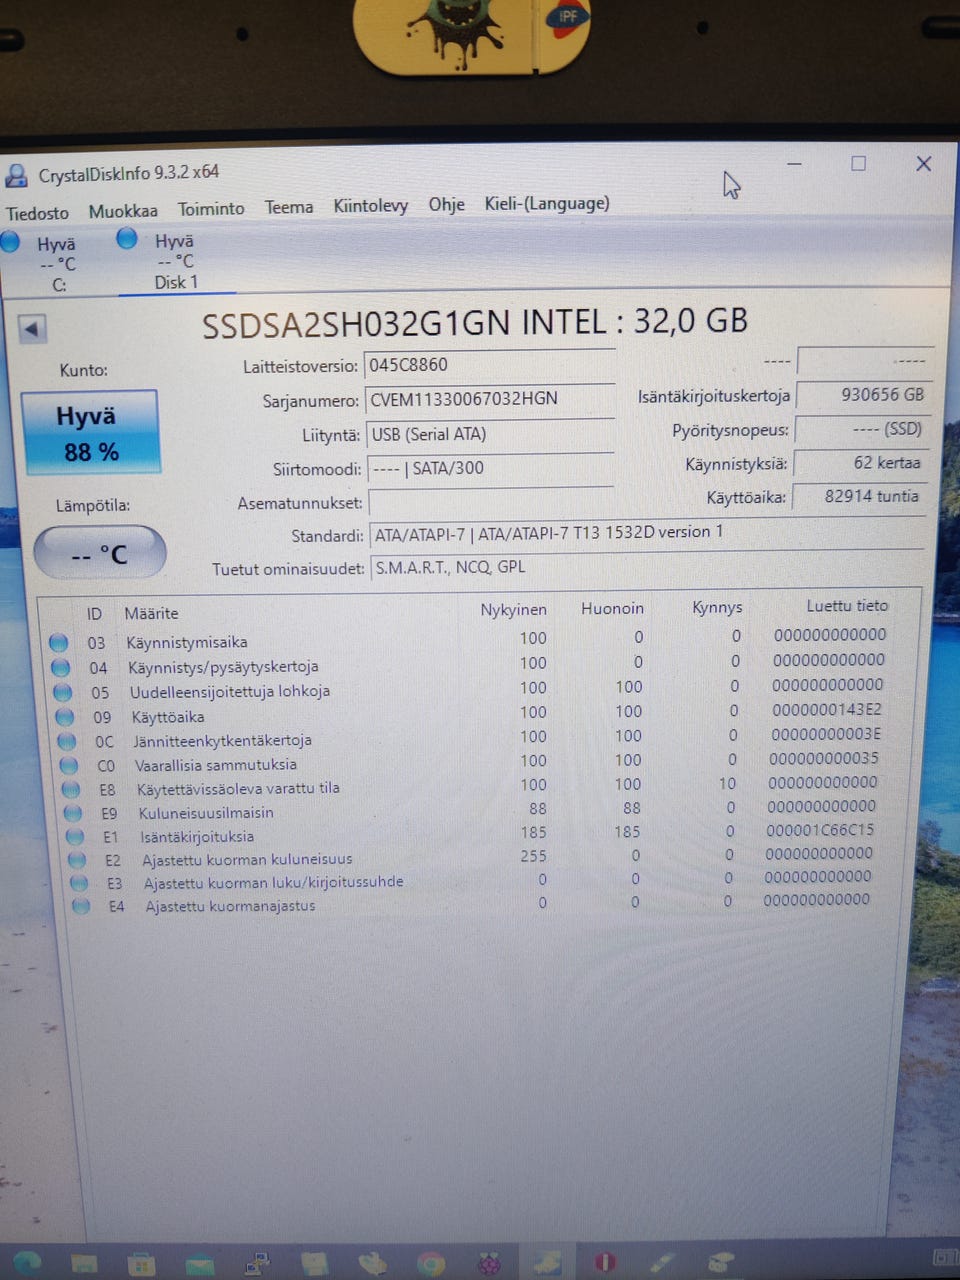Click the status circle of row 03 Käynnistymisaika

pos(59,642)
